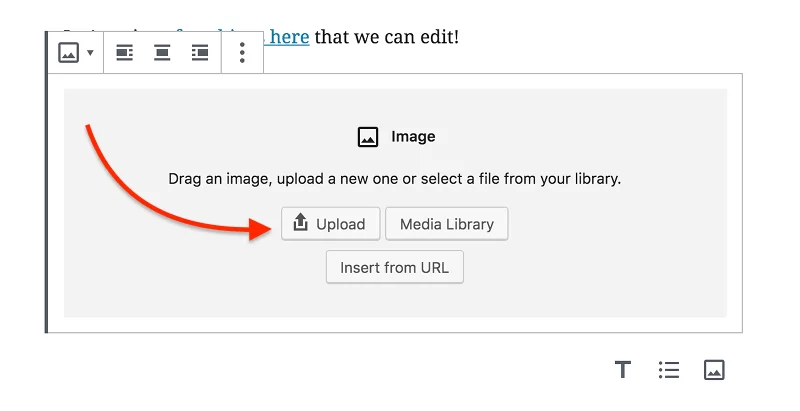800x411 pixels.
Task: Click the bold "Image" heading label
Action: point(413,137)
